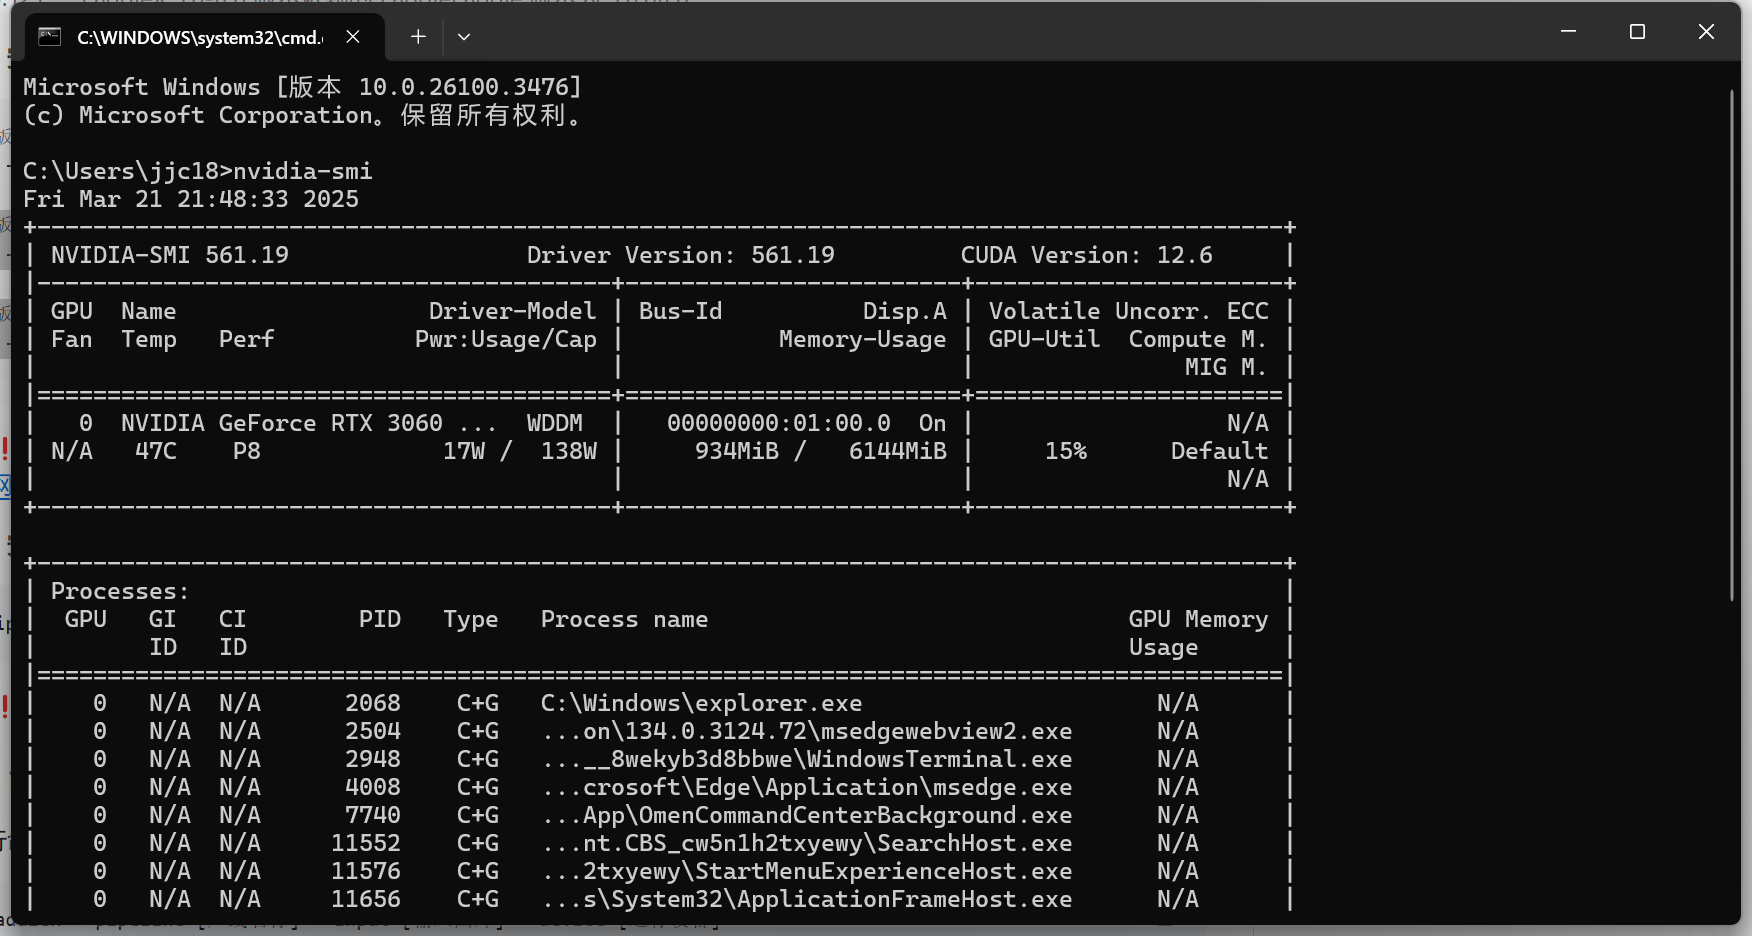Screen dimensions: 1752x936
Task: Click PID 2068 in the process list
Action: point(373,703)
